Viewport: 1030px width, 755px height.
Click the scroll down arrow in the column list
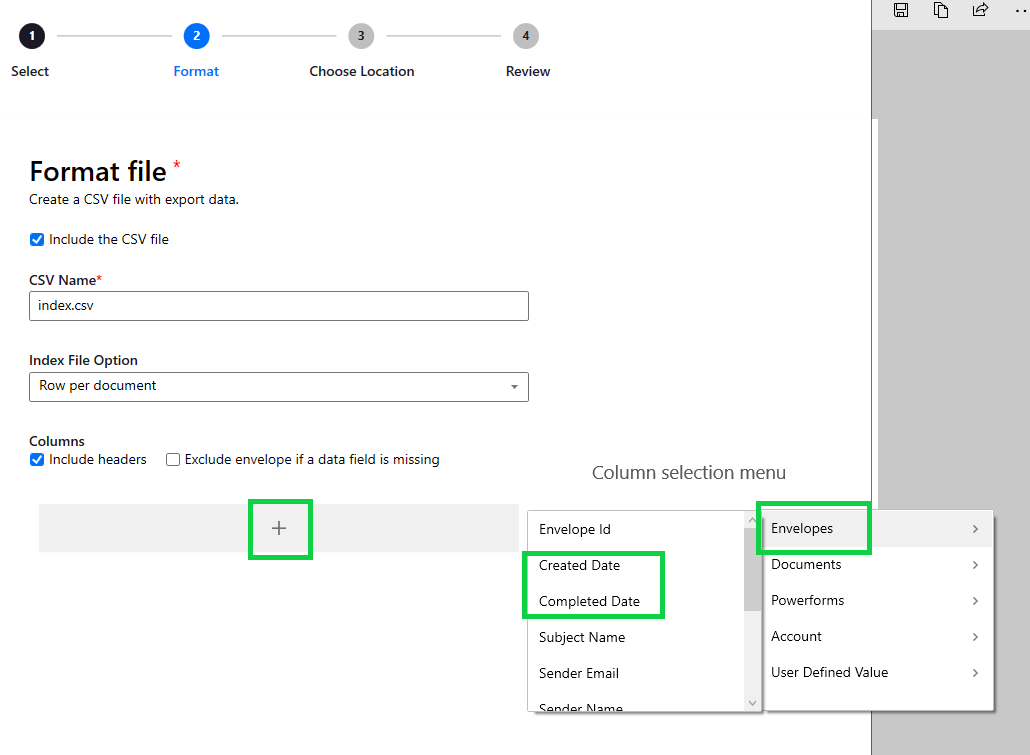click(751, 703)
